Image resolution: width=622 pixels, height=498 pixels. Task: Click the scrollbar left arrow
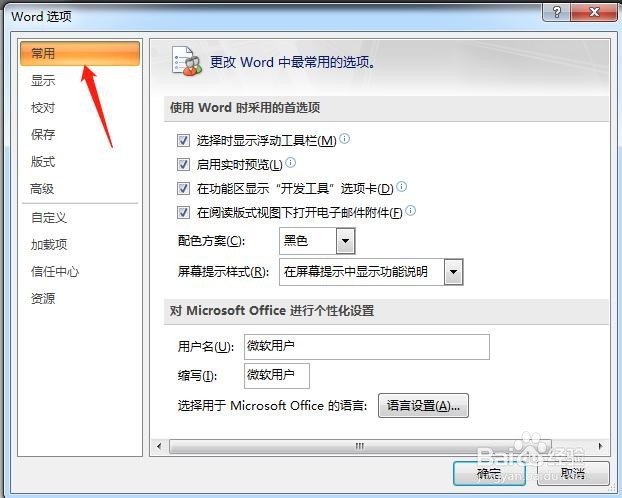(x=159, y=446)
